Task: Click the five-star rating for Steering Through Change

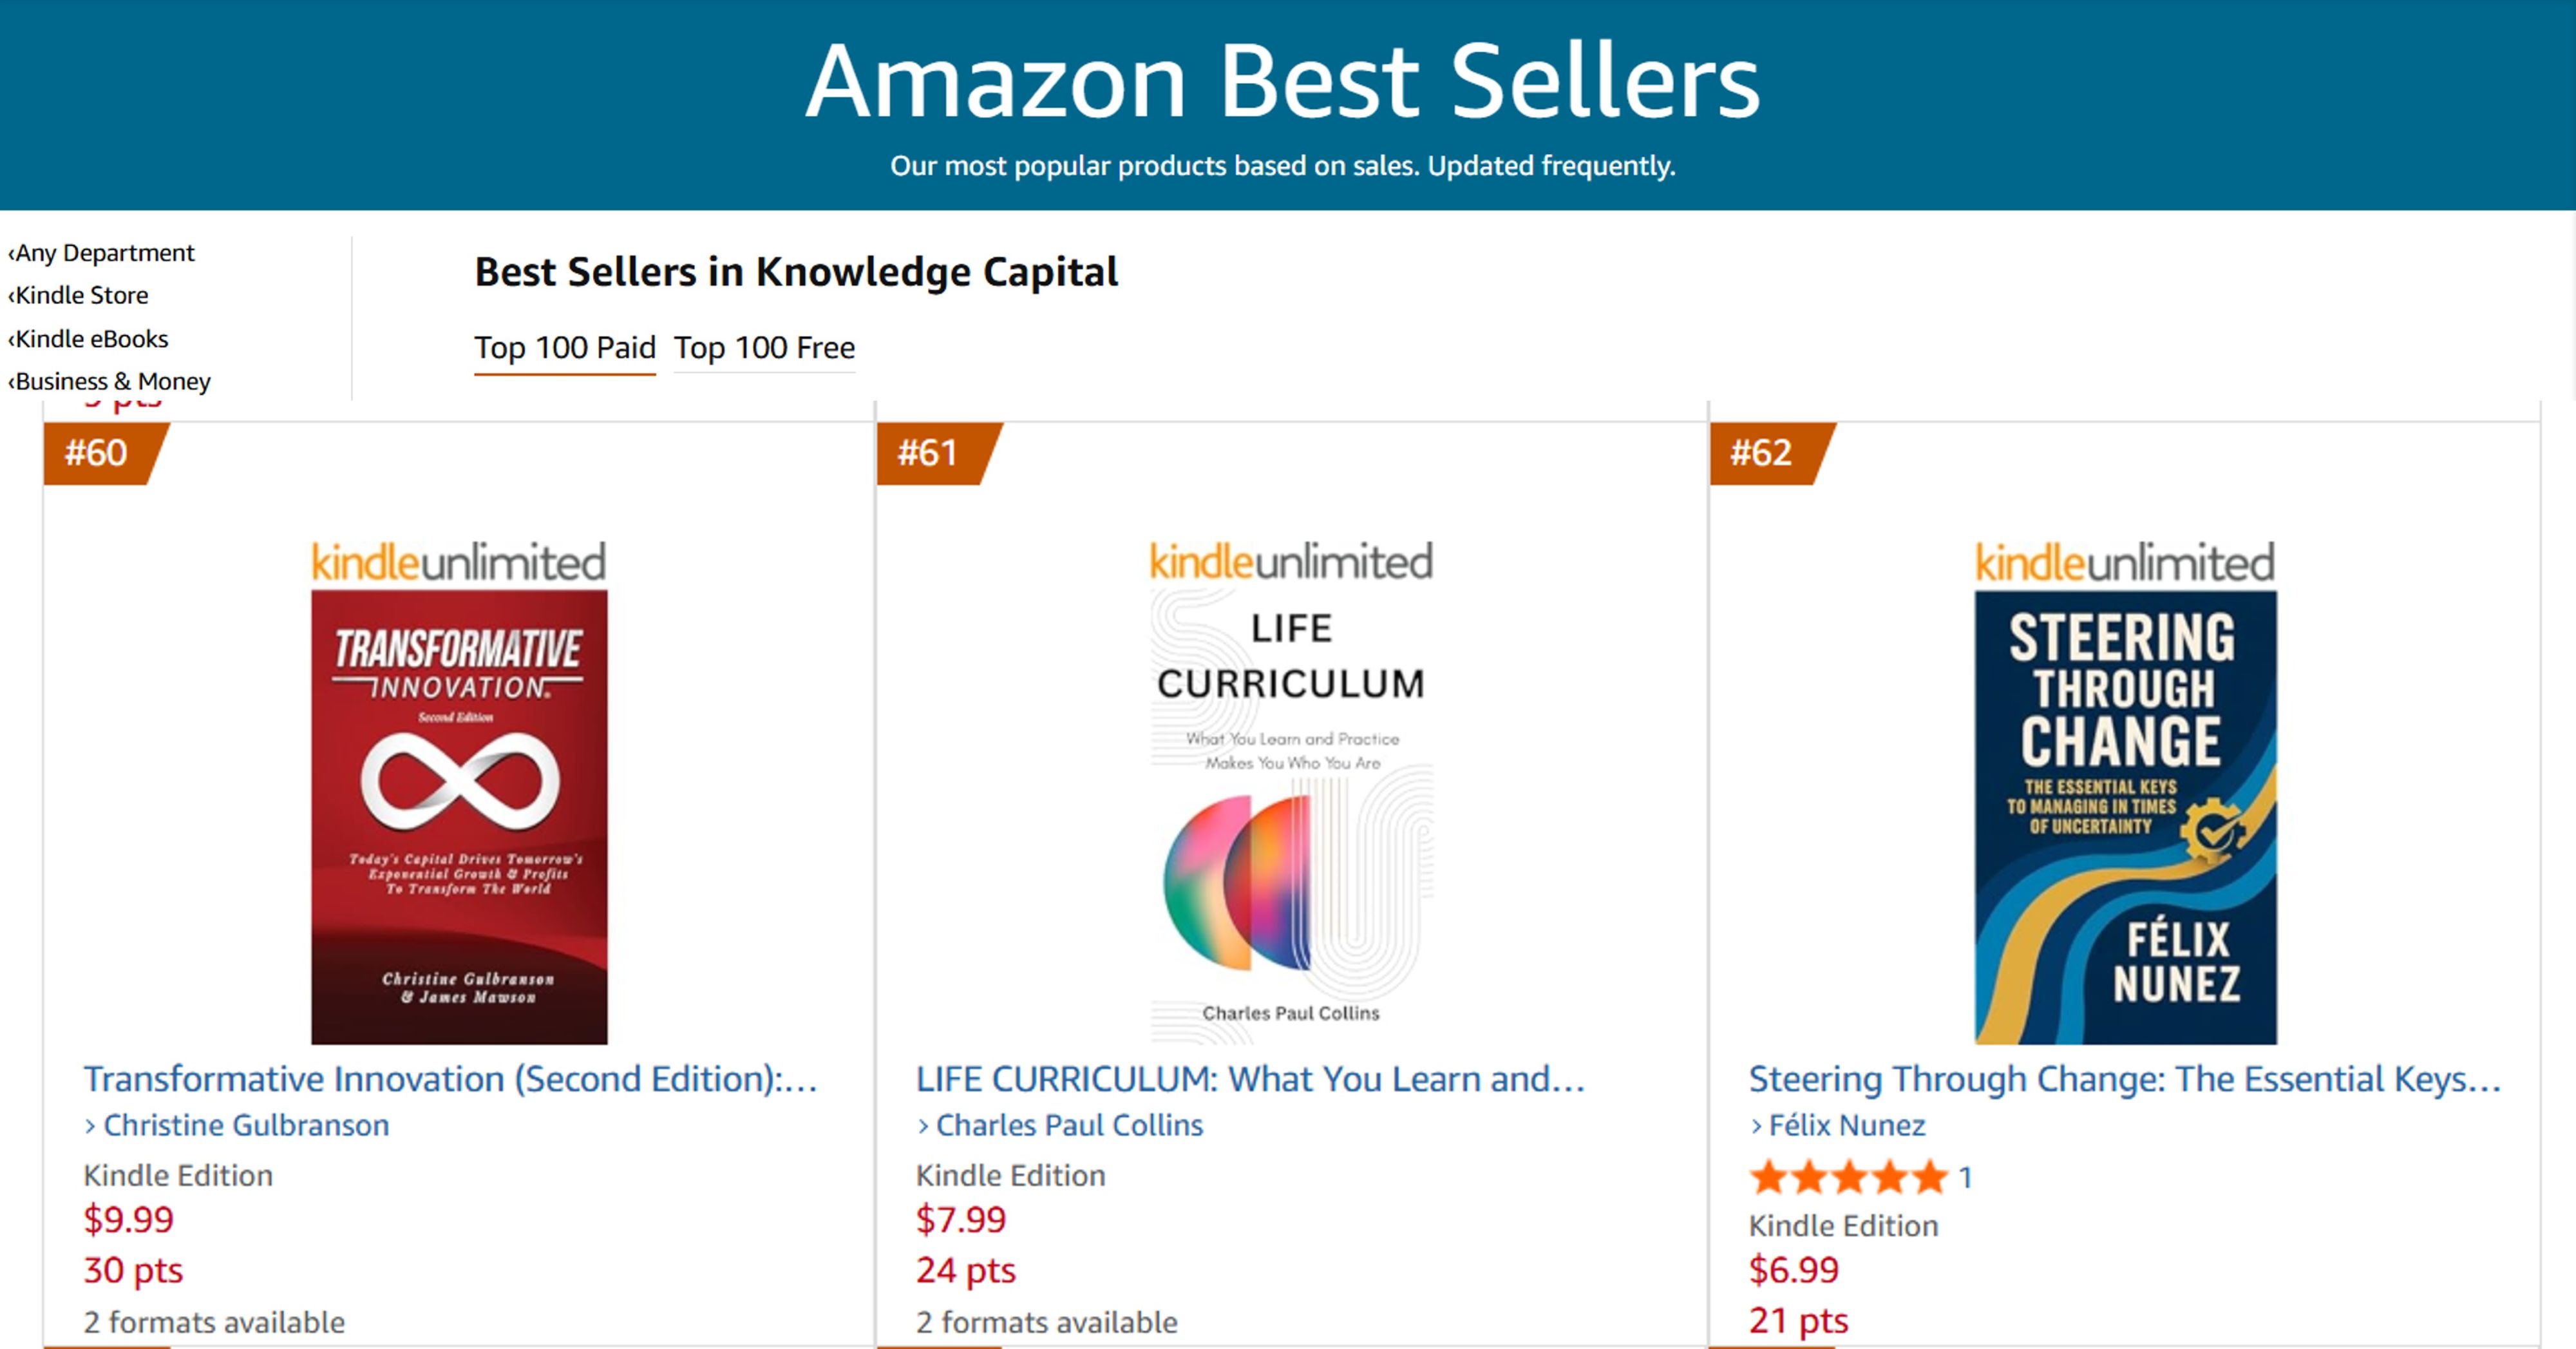Action: [1849, 1178]
